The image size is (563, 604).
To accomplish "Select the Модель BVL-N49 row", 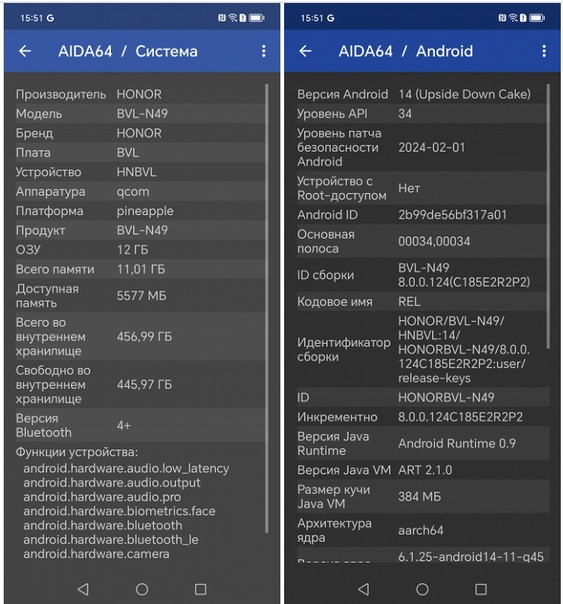I will tap(140, 114).
